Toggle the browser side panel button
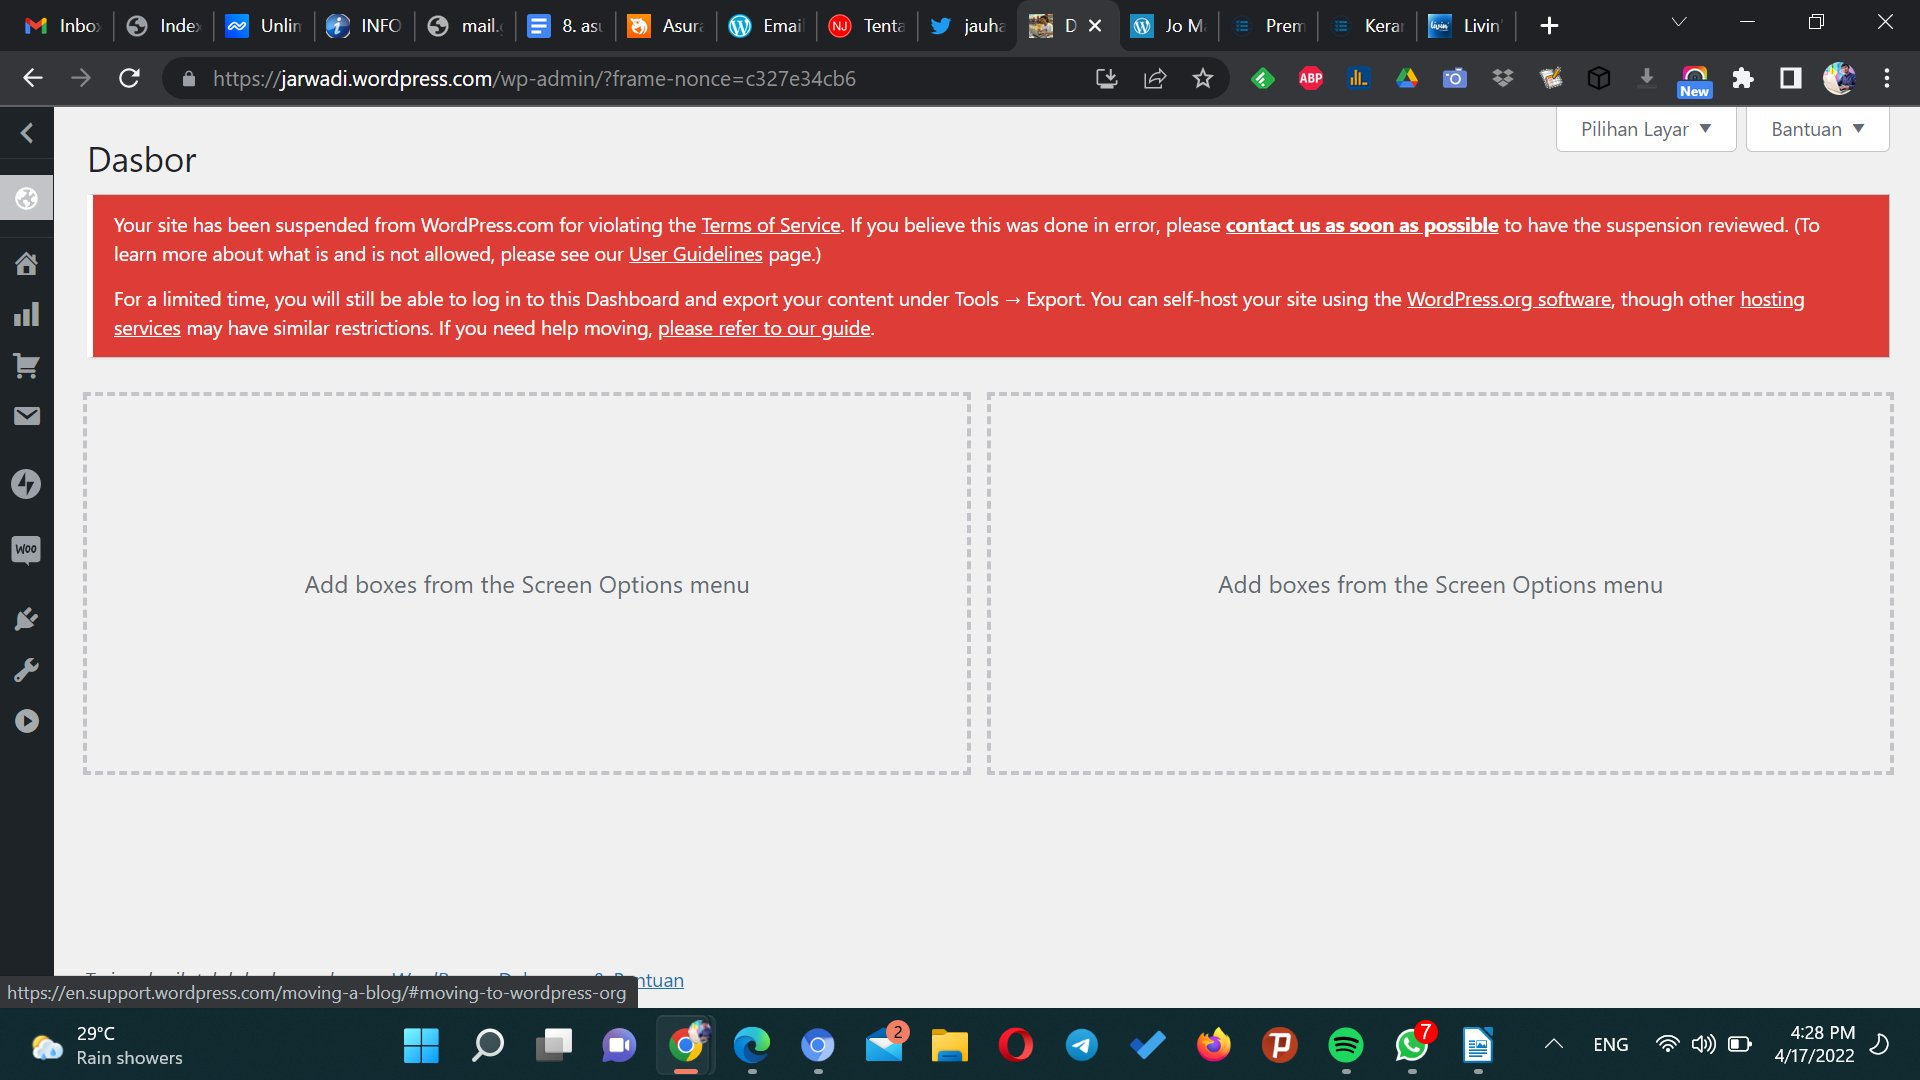1920x1080 pixels. (x=1791, y=78)
